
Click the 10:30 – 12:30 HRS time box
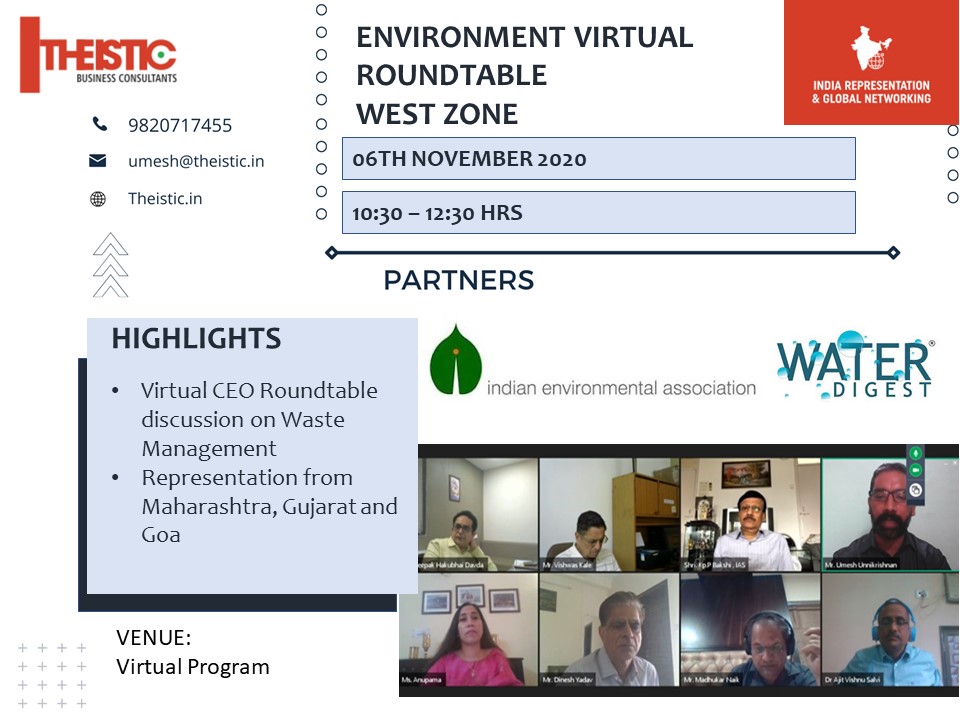coord(598,213)
